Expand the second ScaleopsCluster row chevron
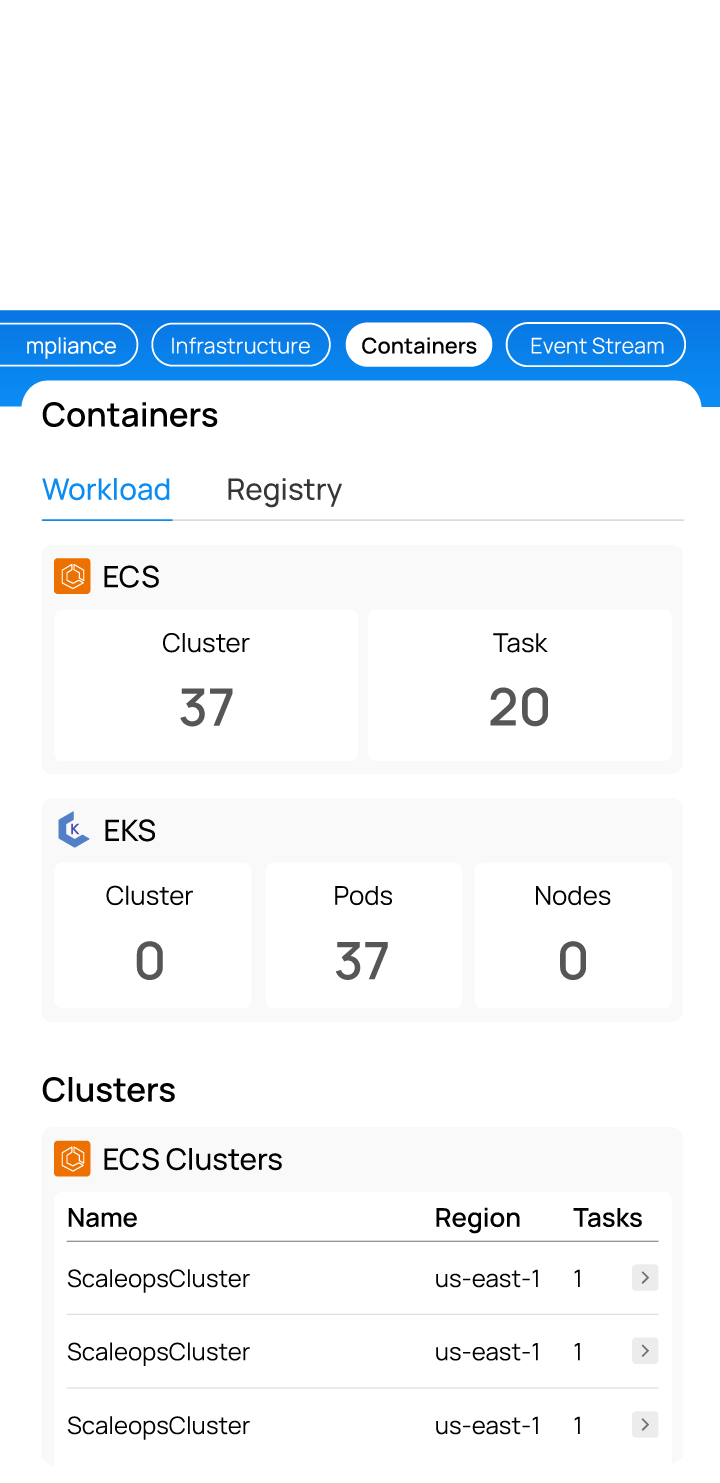 pyautogui.click(x=645, y=1351)
